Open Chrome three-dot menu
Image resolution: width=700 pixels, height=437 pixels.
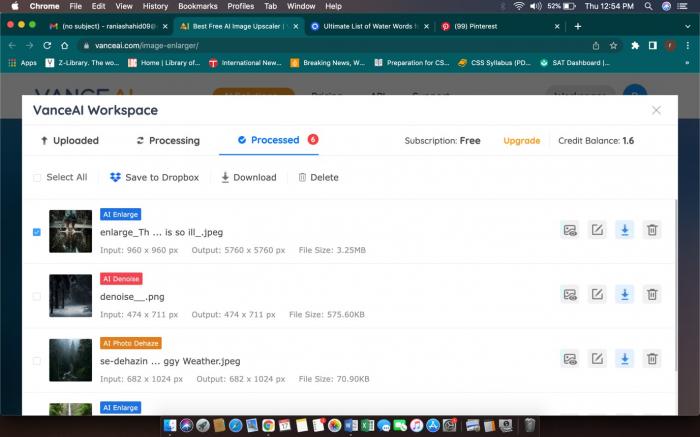click(688, 46)
